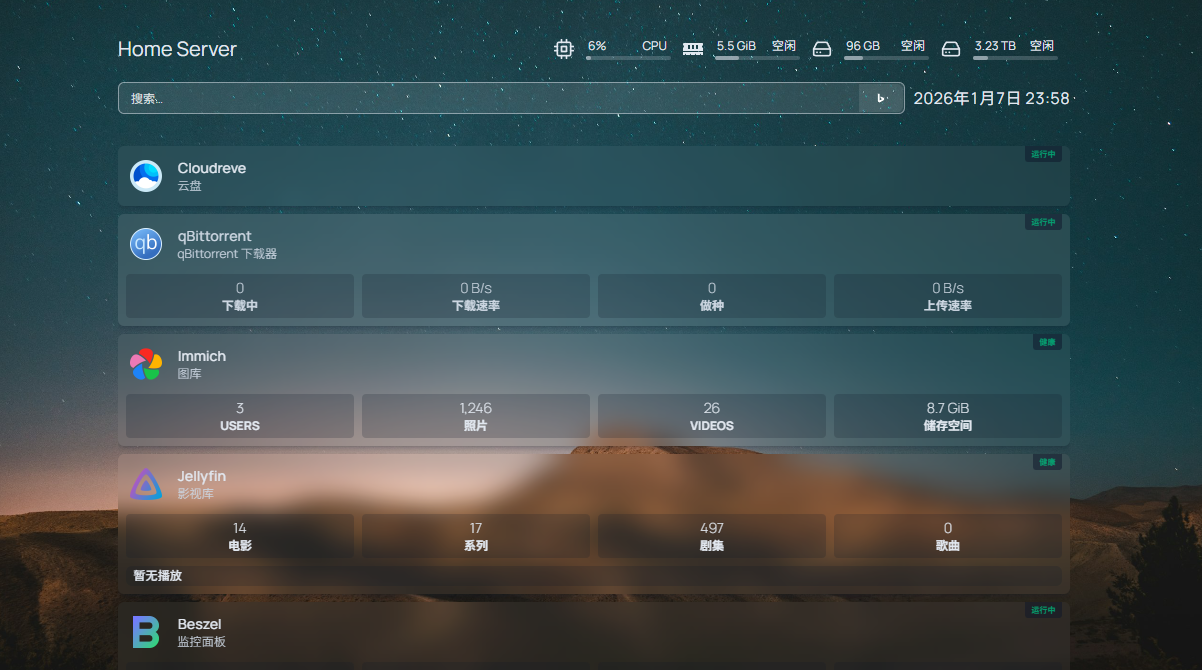Click the qBittorrent app icon

[146, 244]
